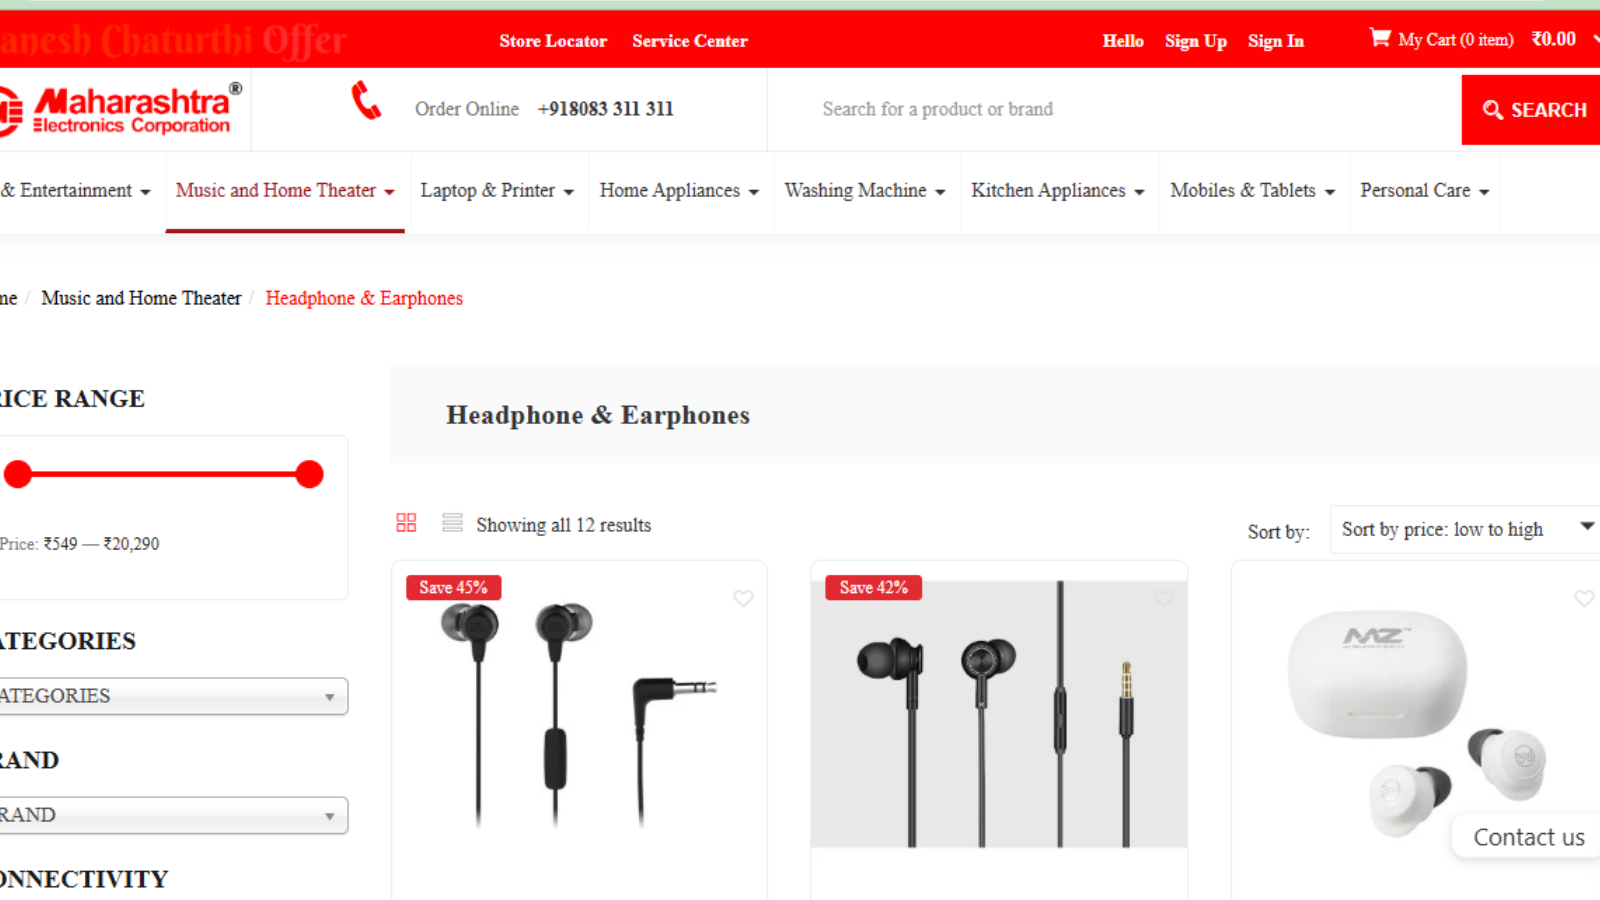Open the Sort by price dropdown
This screenshot has width=1600, height=900.
click(x=1465, y=529)
